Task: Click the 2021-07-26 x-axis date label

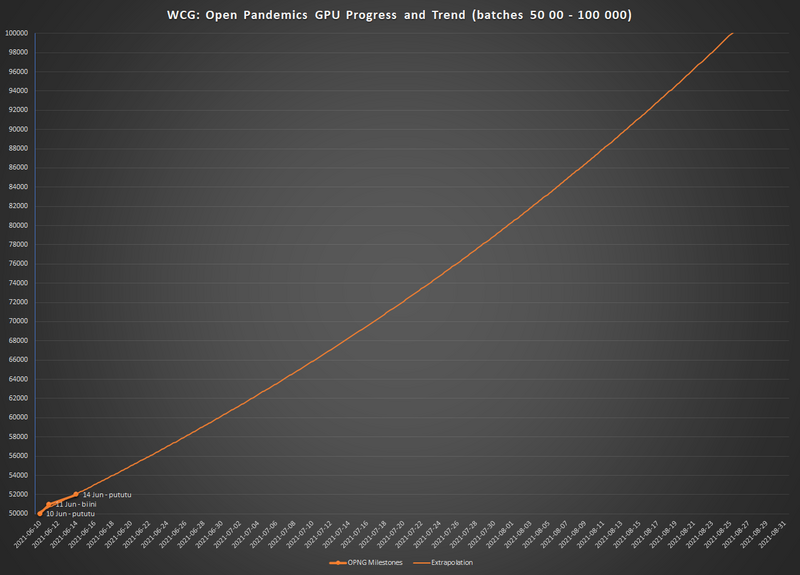Action: pos(445,534)
